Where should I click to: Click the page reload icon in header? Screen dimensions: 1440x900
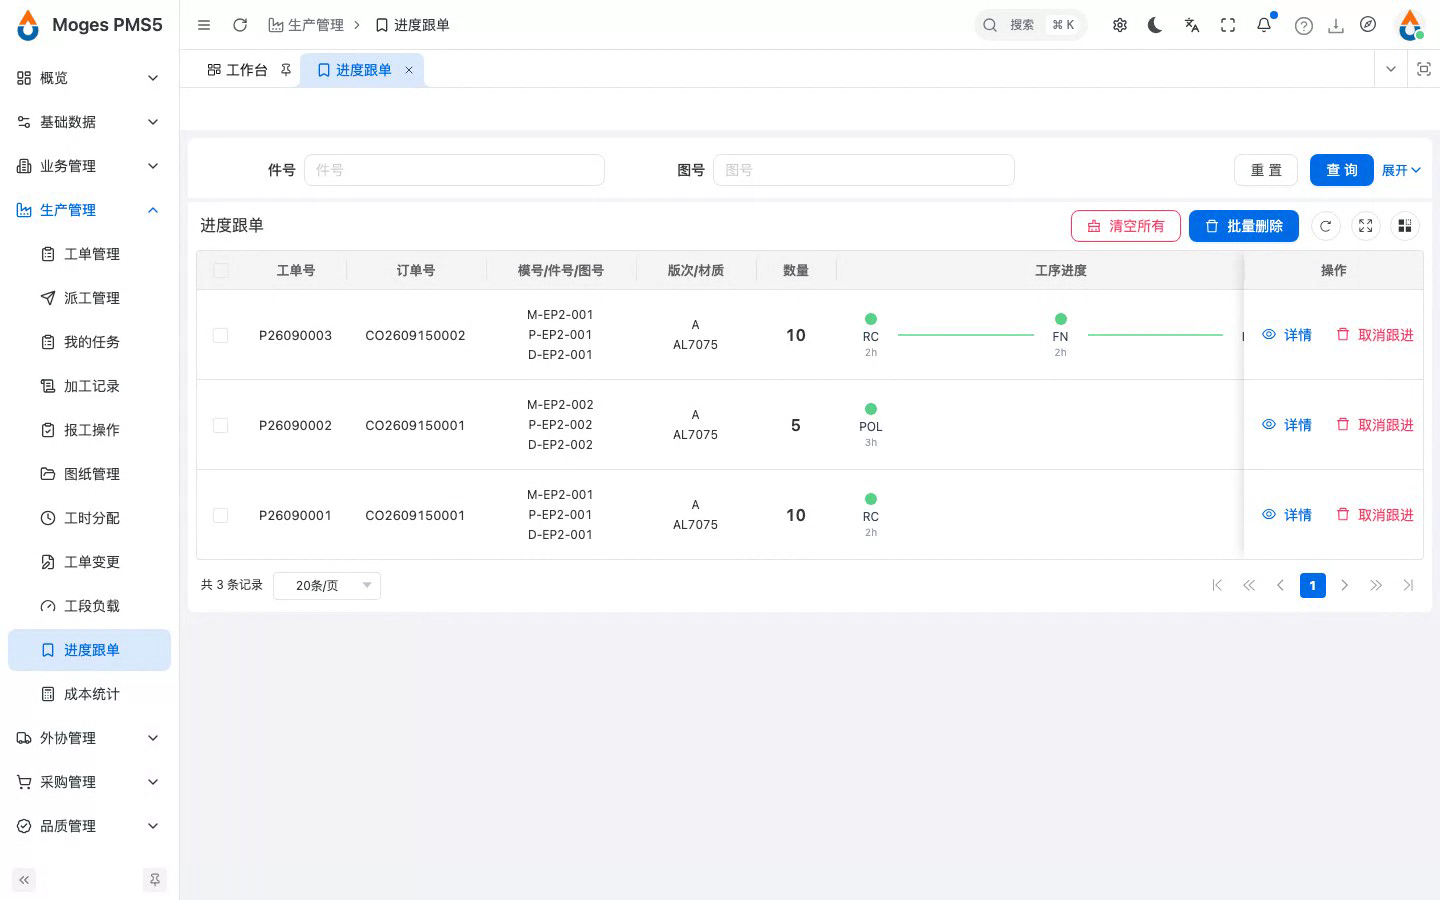click(x=240, y=25)
